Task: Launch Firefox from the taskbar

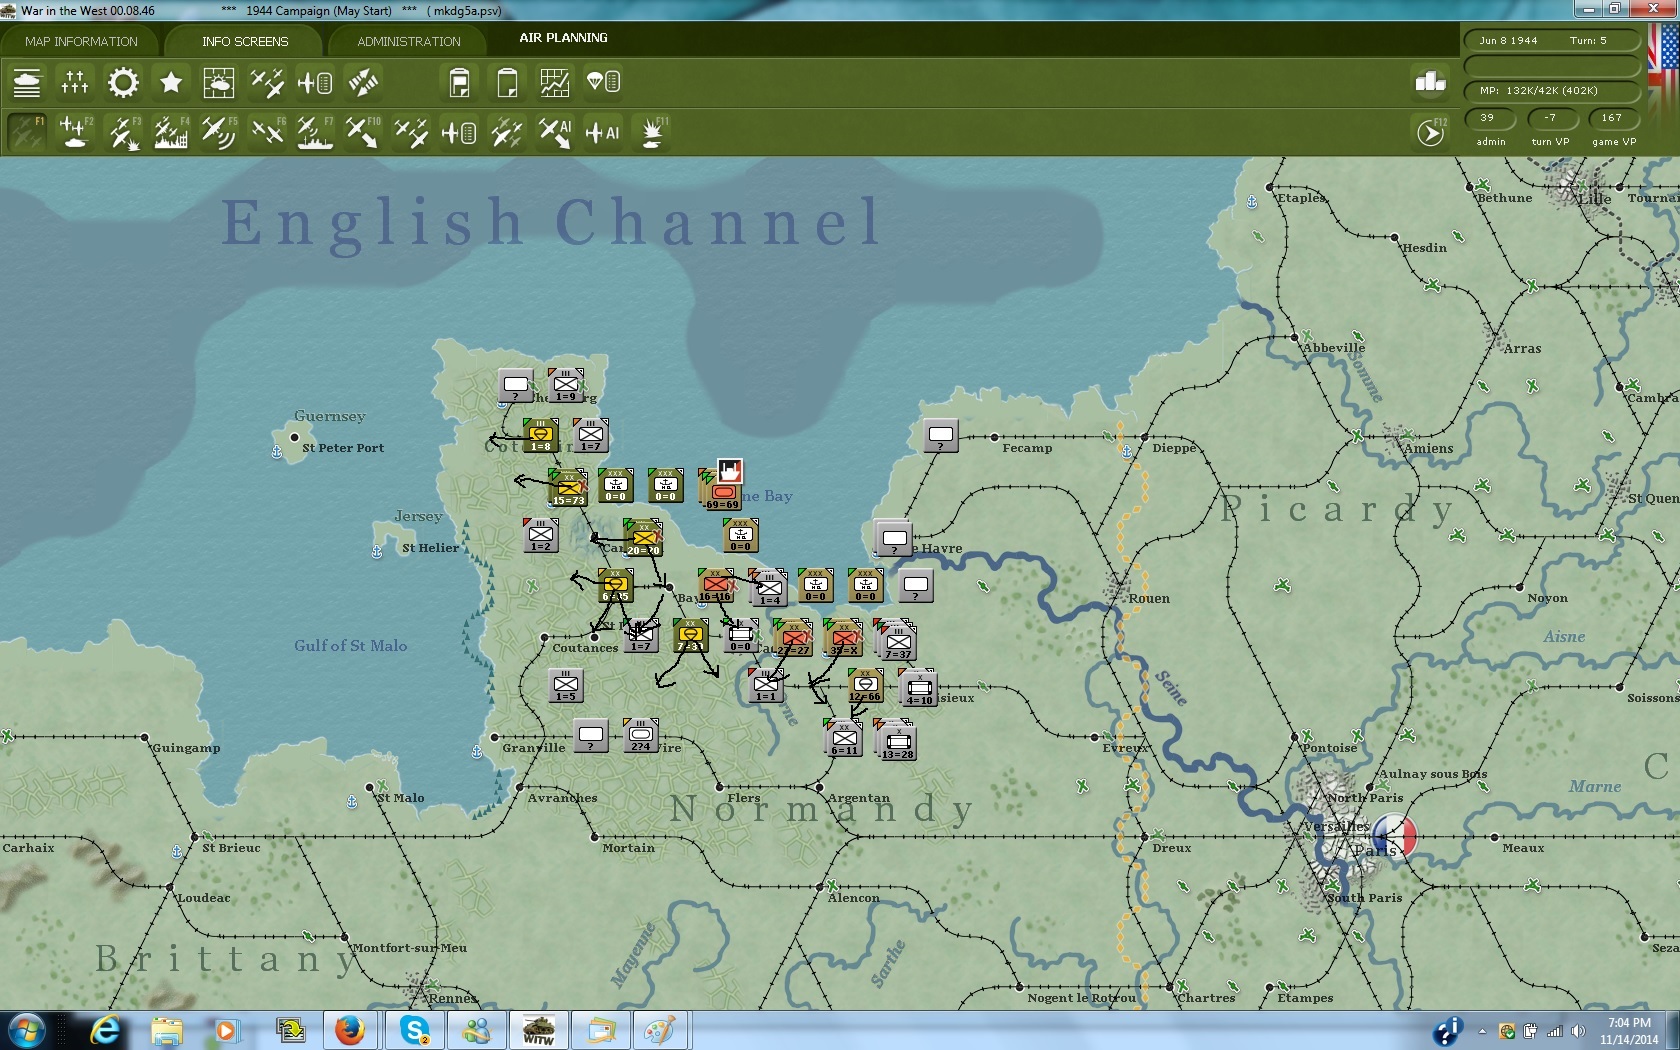Action: coord(349,1030)
